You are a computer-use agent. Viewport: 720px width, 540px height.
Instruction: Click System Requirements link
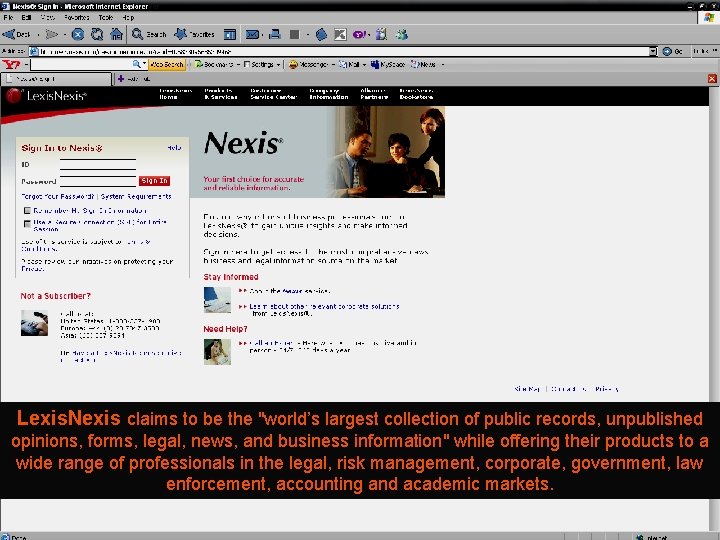(x=136, y=196)
